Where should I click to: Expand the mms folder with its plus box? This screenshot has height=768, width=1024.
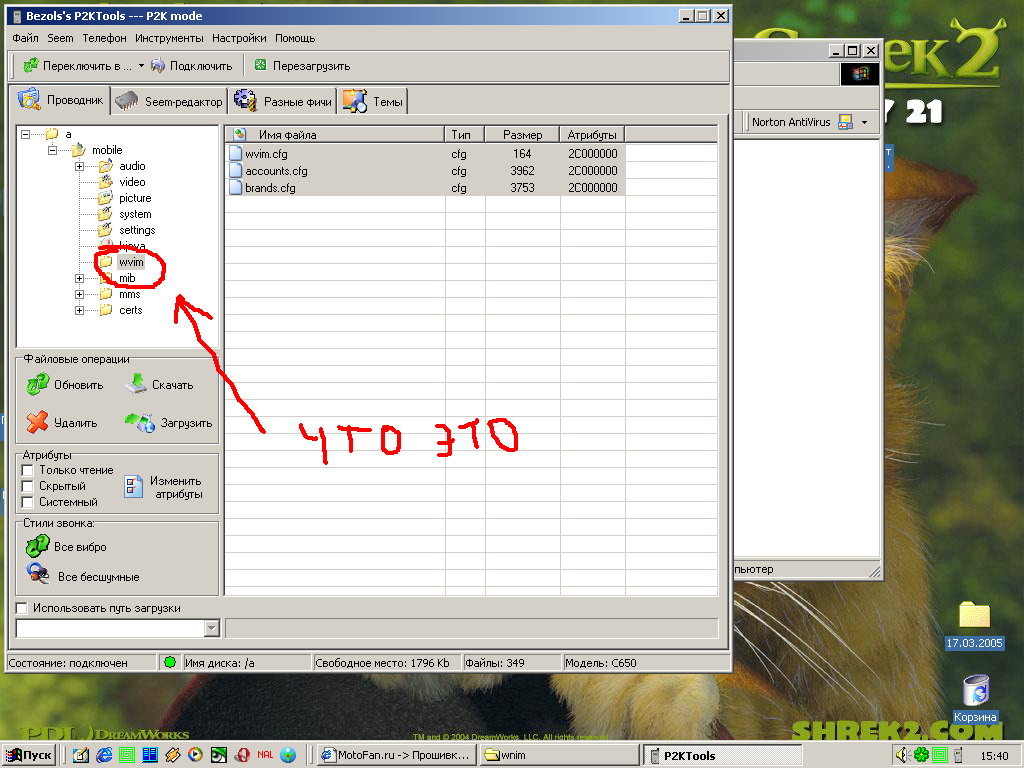pos(79,295)
